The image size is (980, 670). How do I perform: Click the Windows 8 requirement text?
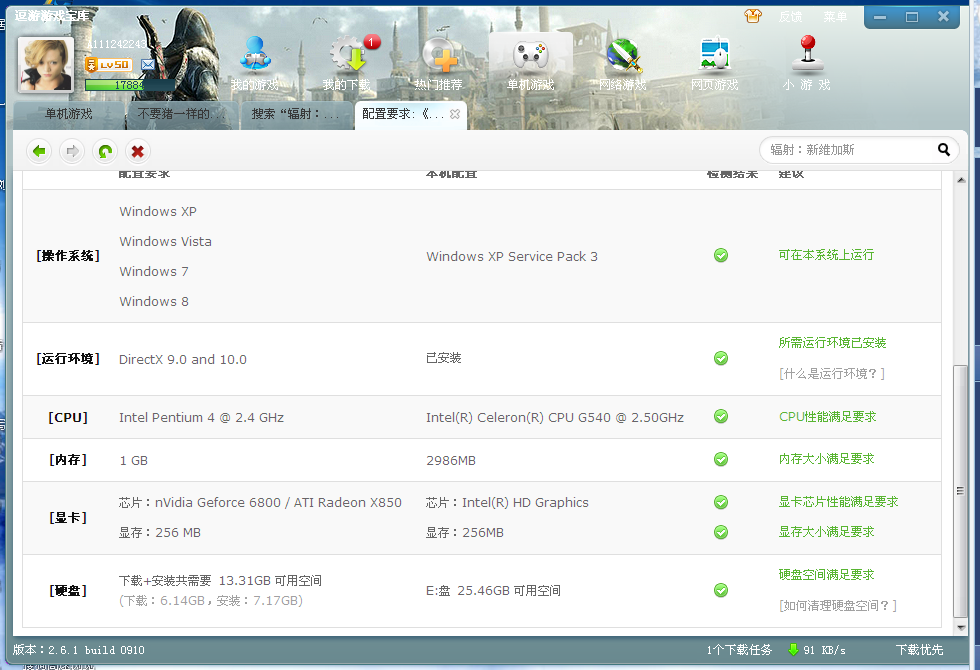[x=154, y=301]
